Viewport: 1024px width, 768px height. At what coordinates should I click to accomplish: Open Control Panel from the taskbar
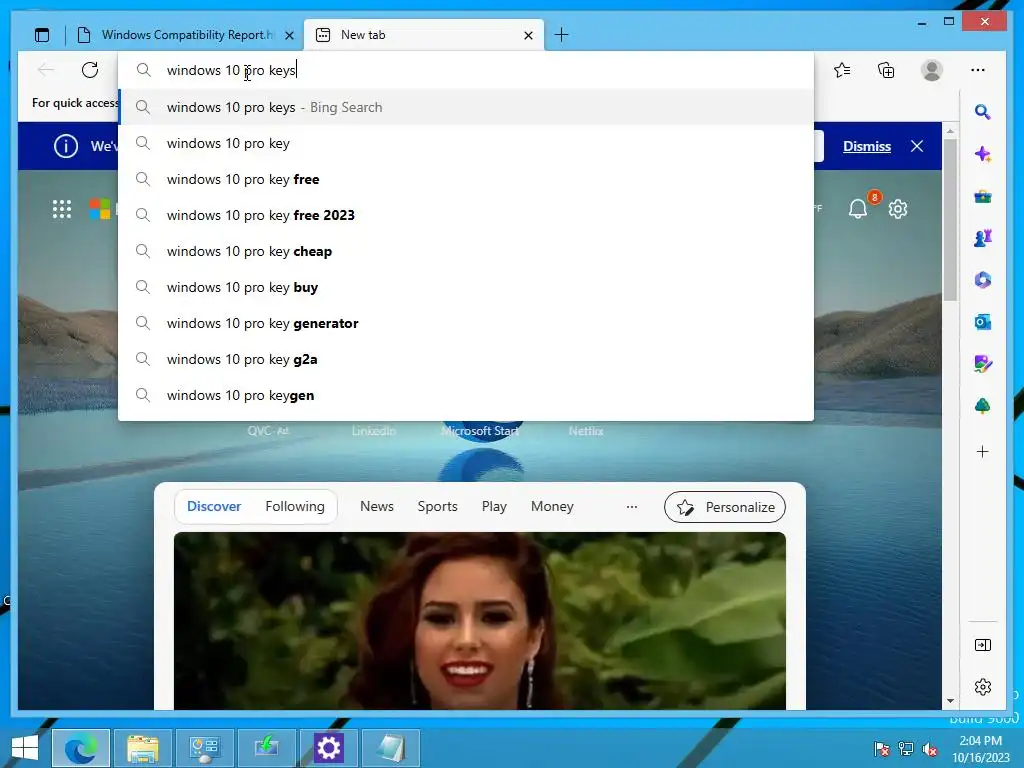204,748
